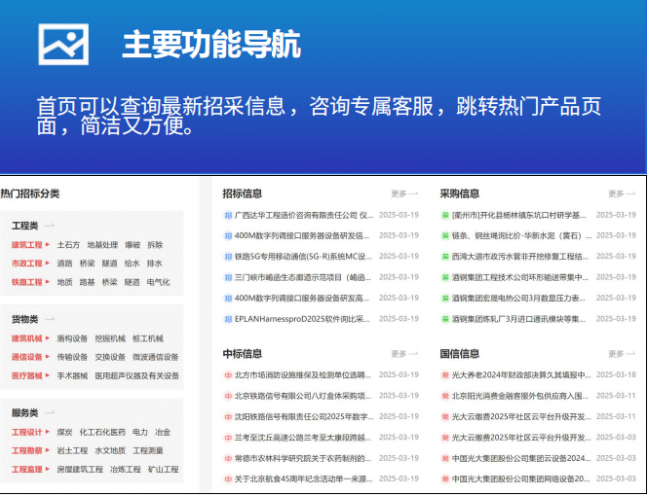Click red 中 icon beside 北方市场消防设施 entry
The width and height of the screenshot is (649, 496).
(x=228, y=375)
